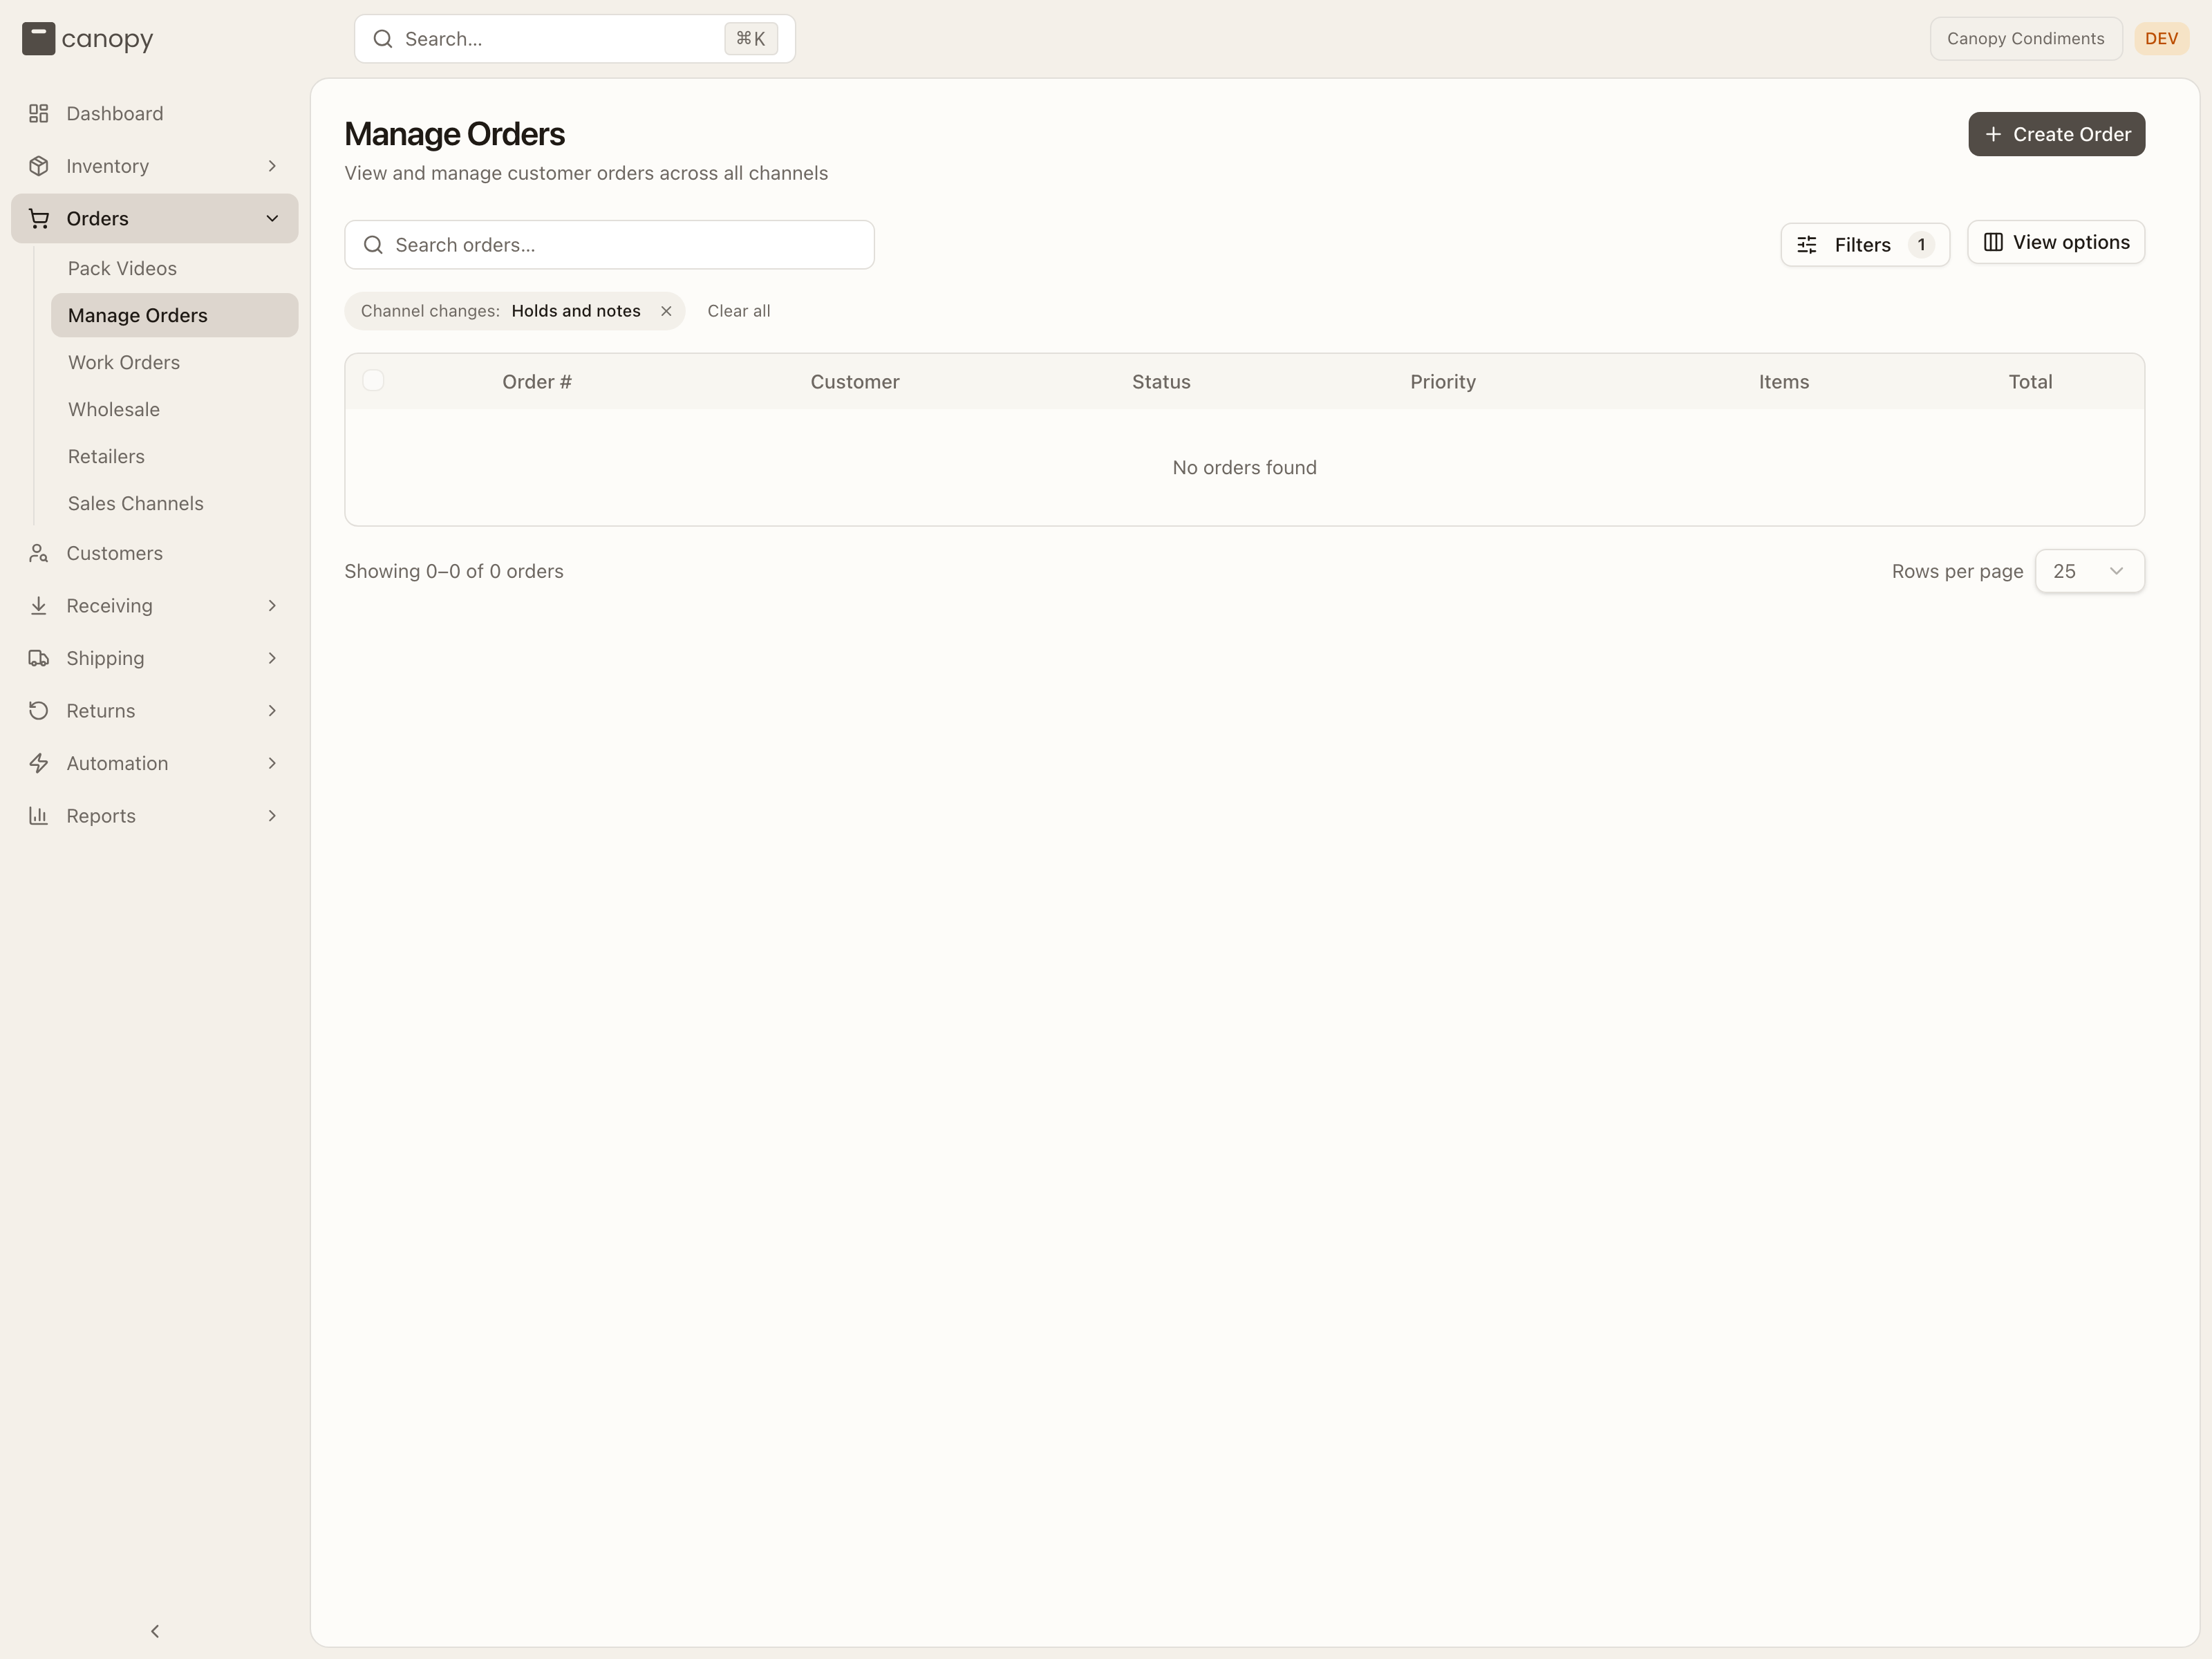2212x1659 pixels.
Task: Sort by Priority column header
Action: [x=1443, y=382]
